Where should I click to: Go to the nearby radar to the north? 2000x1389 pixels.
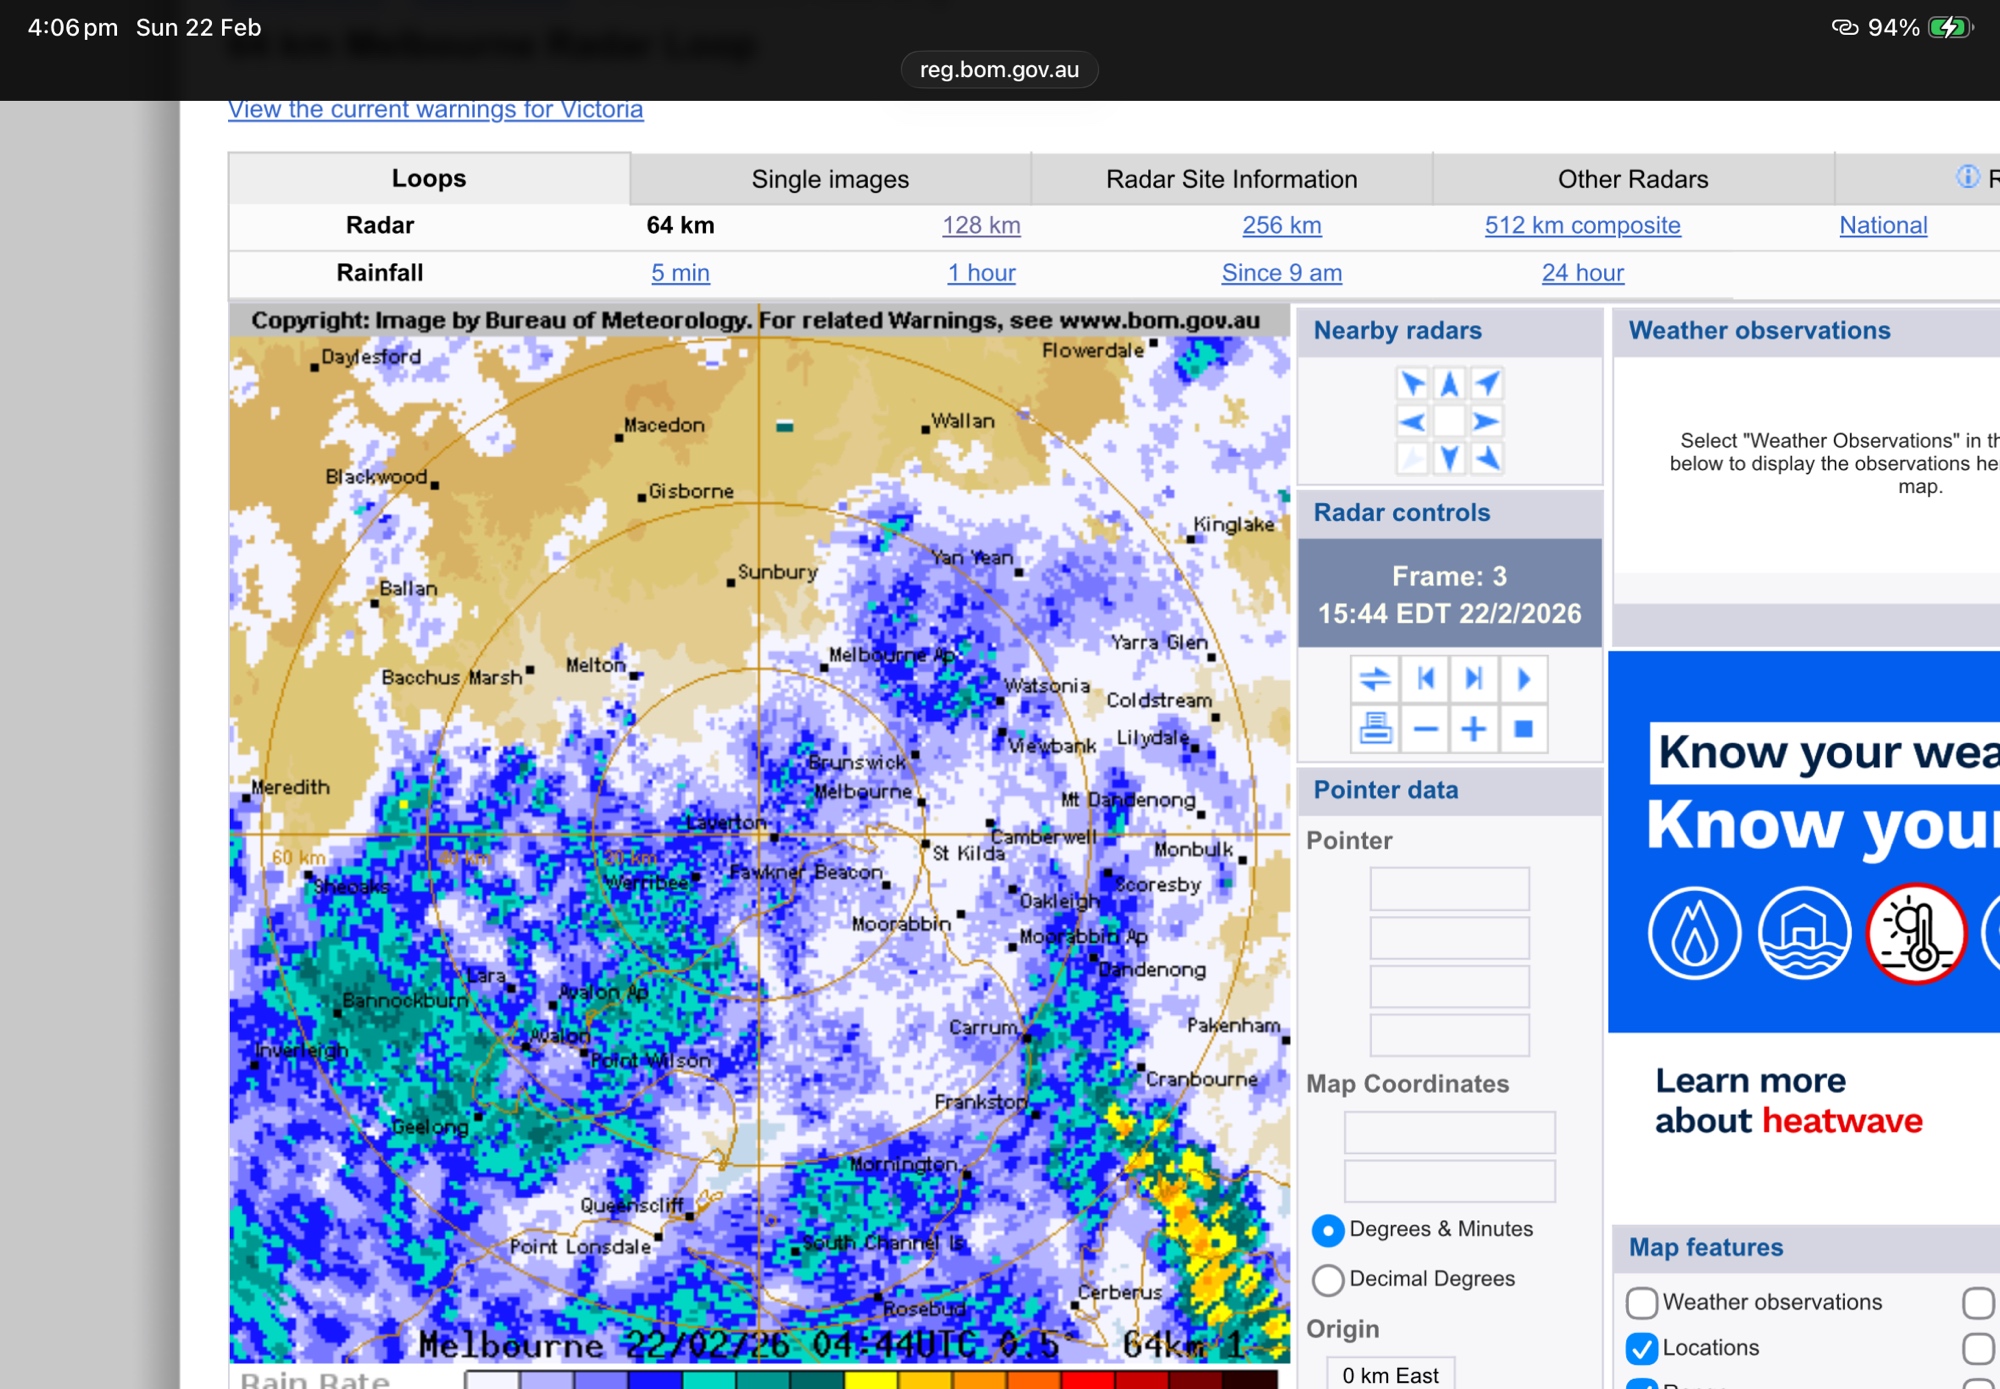(x=1449, y=384)
